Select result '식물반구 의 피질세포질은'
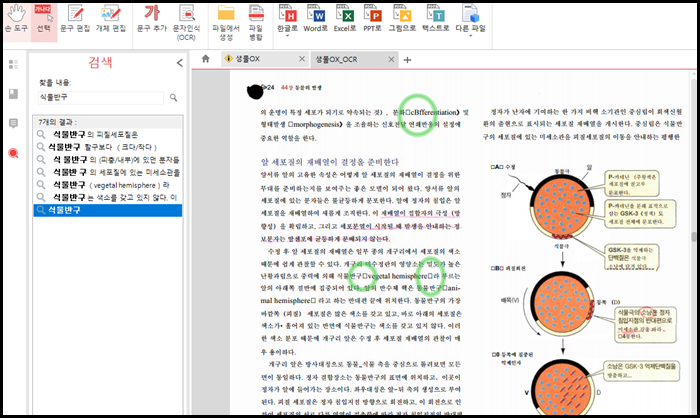The height and width of the screenshot is (418, 700). (108, 134)
